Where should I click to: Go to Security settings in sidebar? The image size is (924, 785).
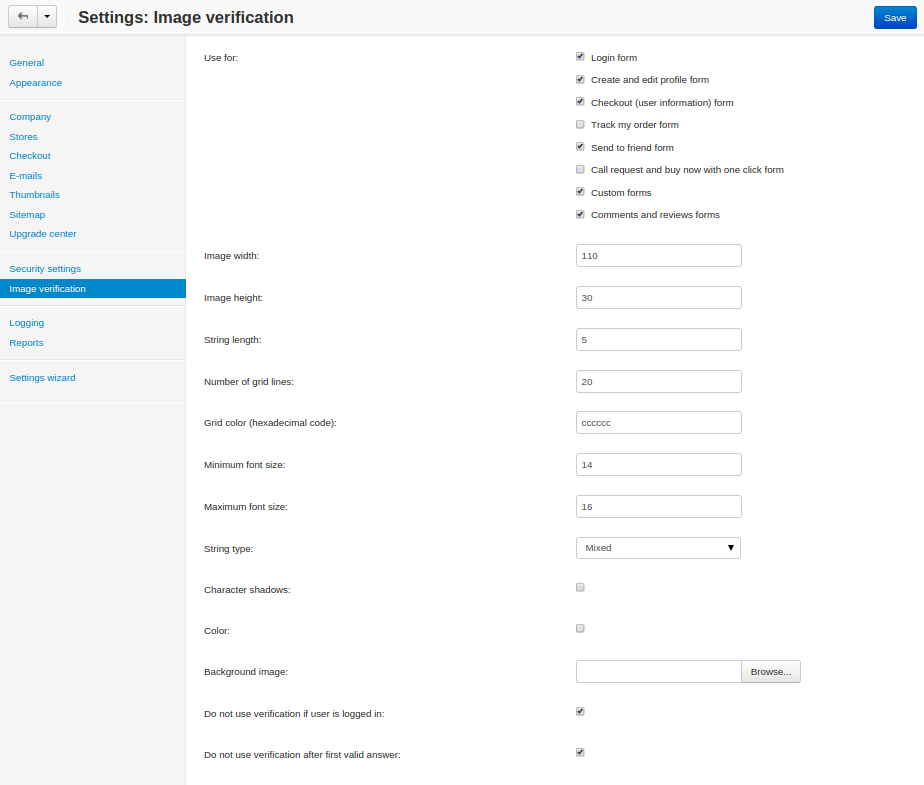pos(45,269)
